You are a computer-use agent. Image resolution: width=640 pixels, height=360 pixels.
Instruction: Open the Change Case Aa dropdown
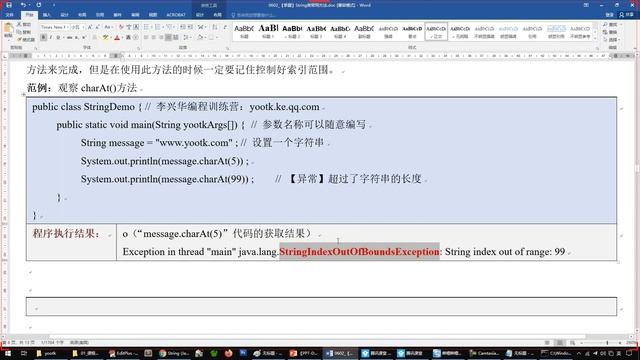click(x=109, y=27)
